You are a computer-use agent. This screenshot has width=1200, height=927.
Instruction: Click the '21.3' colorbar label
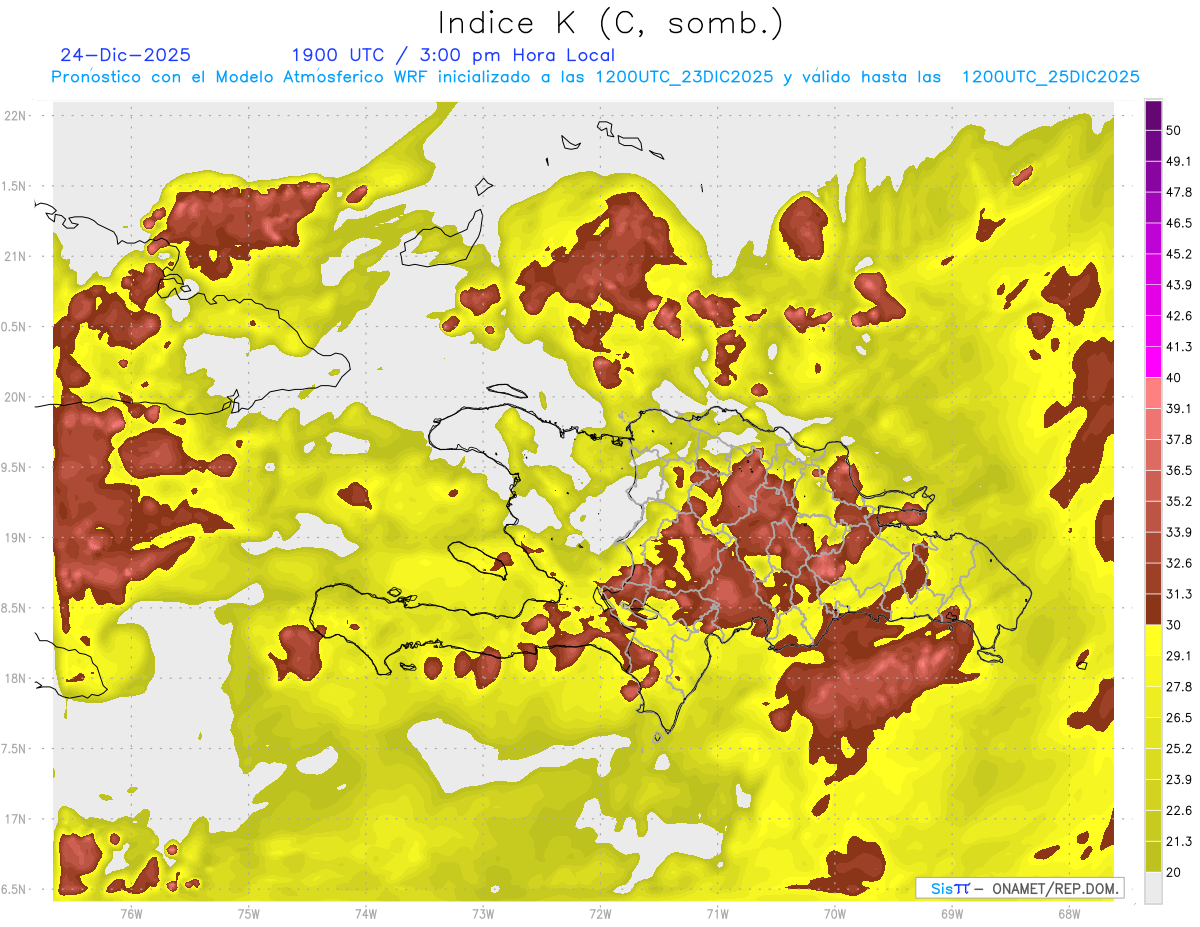1179,842
